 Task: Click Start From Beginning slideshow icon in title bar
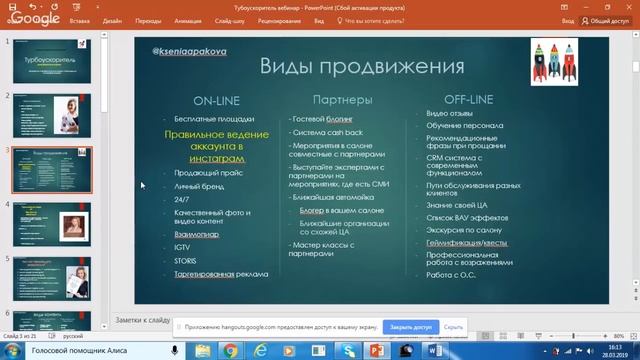tap(76, 7)
